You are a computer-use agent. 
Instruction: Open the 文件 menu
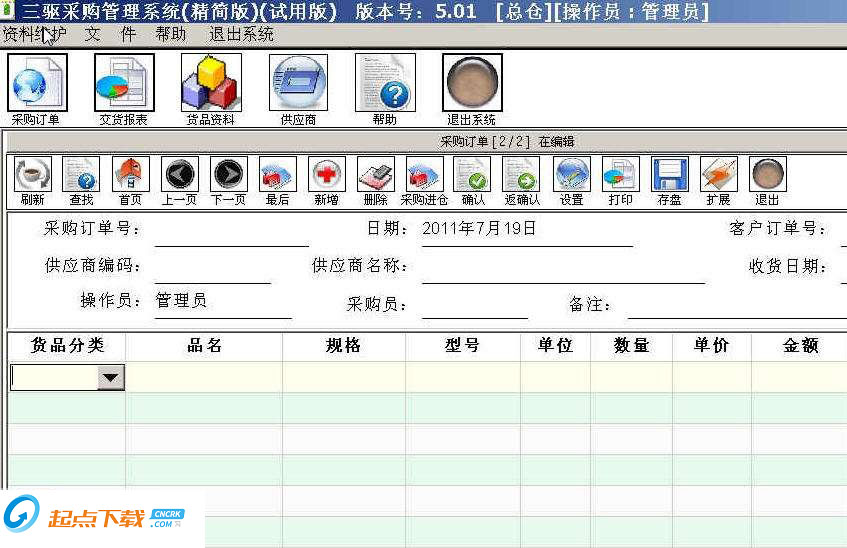[x=110, y=35]
